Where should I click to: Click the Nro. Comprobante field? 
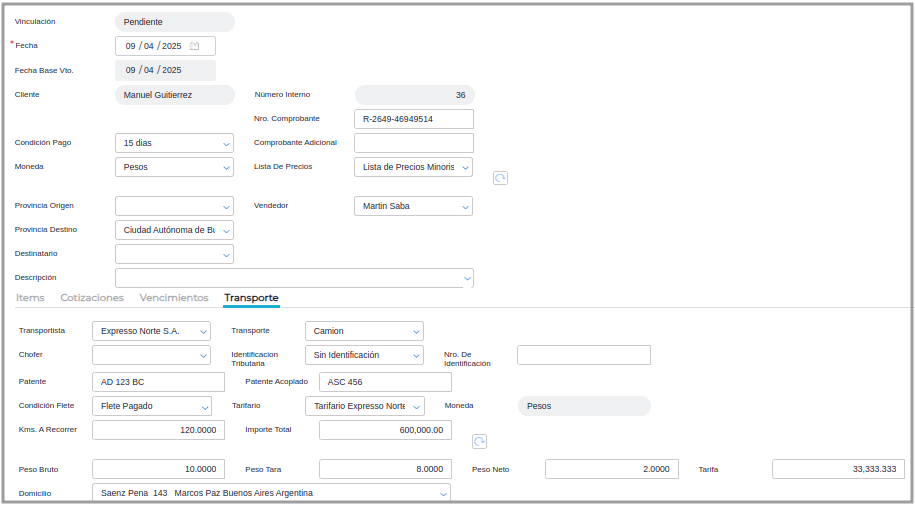pyautogui.click(x=414, y=119)
